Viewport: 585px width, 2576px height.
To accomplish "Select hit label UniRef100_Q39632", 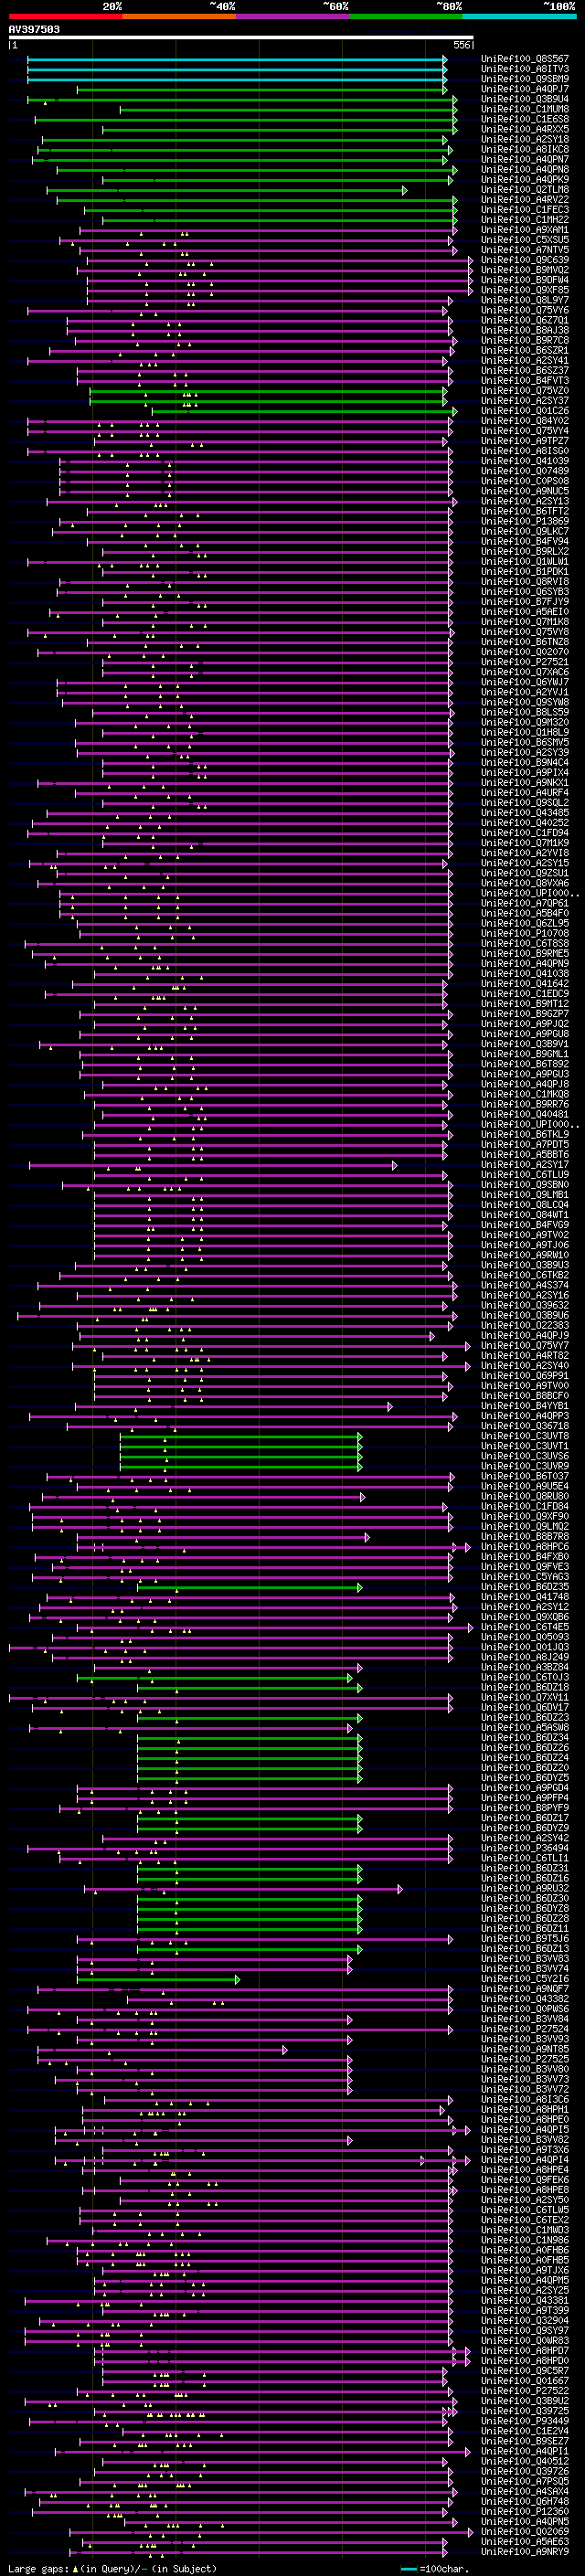I will tap(525, 1305).
